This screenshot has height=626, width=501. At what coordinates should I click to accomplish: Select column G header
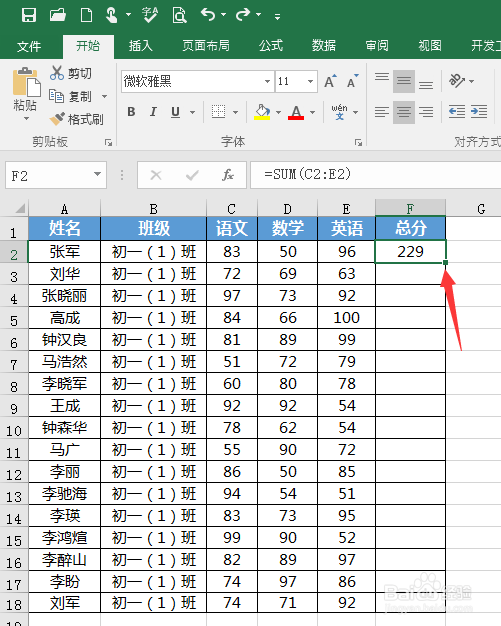(x=481, y=208)
